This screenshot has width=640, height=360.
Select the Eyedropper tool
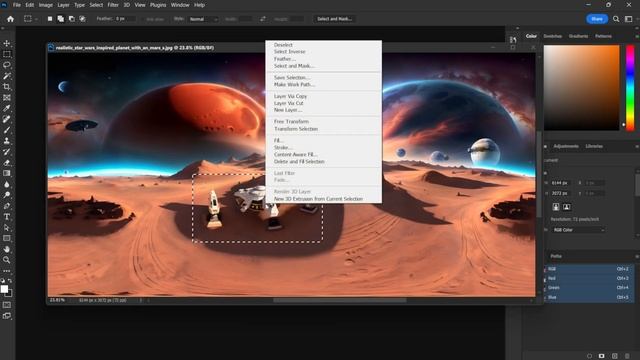click(7, 108)
